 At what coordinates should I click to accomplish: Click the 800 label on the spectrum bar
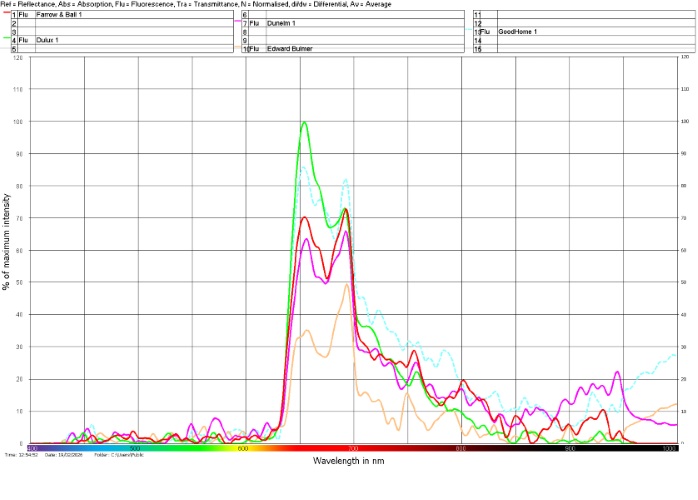tap(461, 448)
